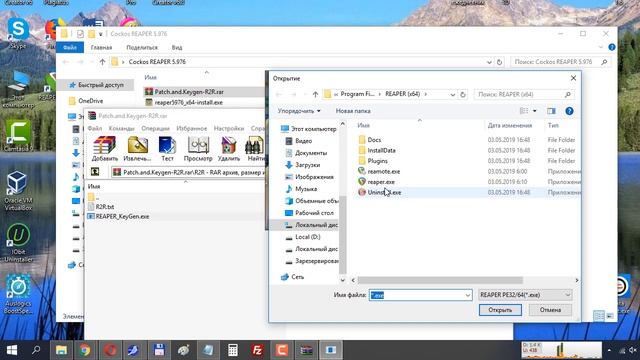
Task: Open the Упорядочить dropdown in dialog
Action: click(x=299, y=111)
